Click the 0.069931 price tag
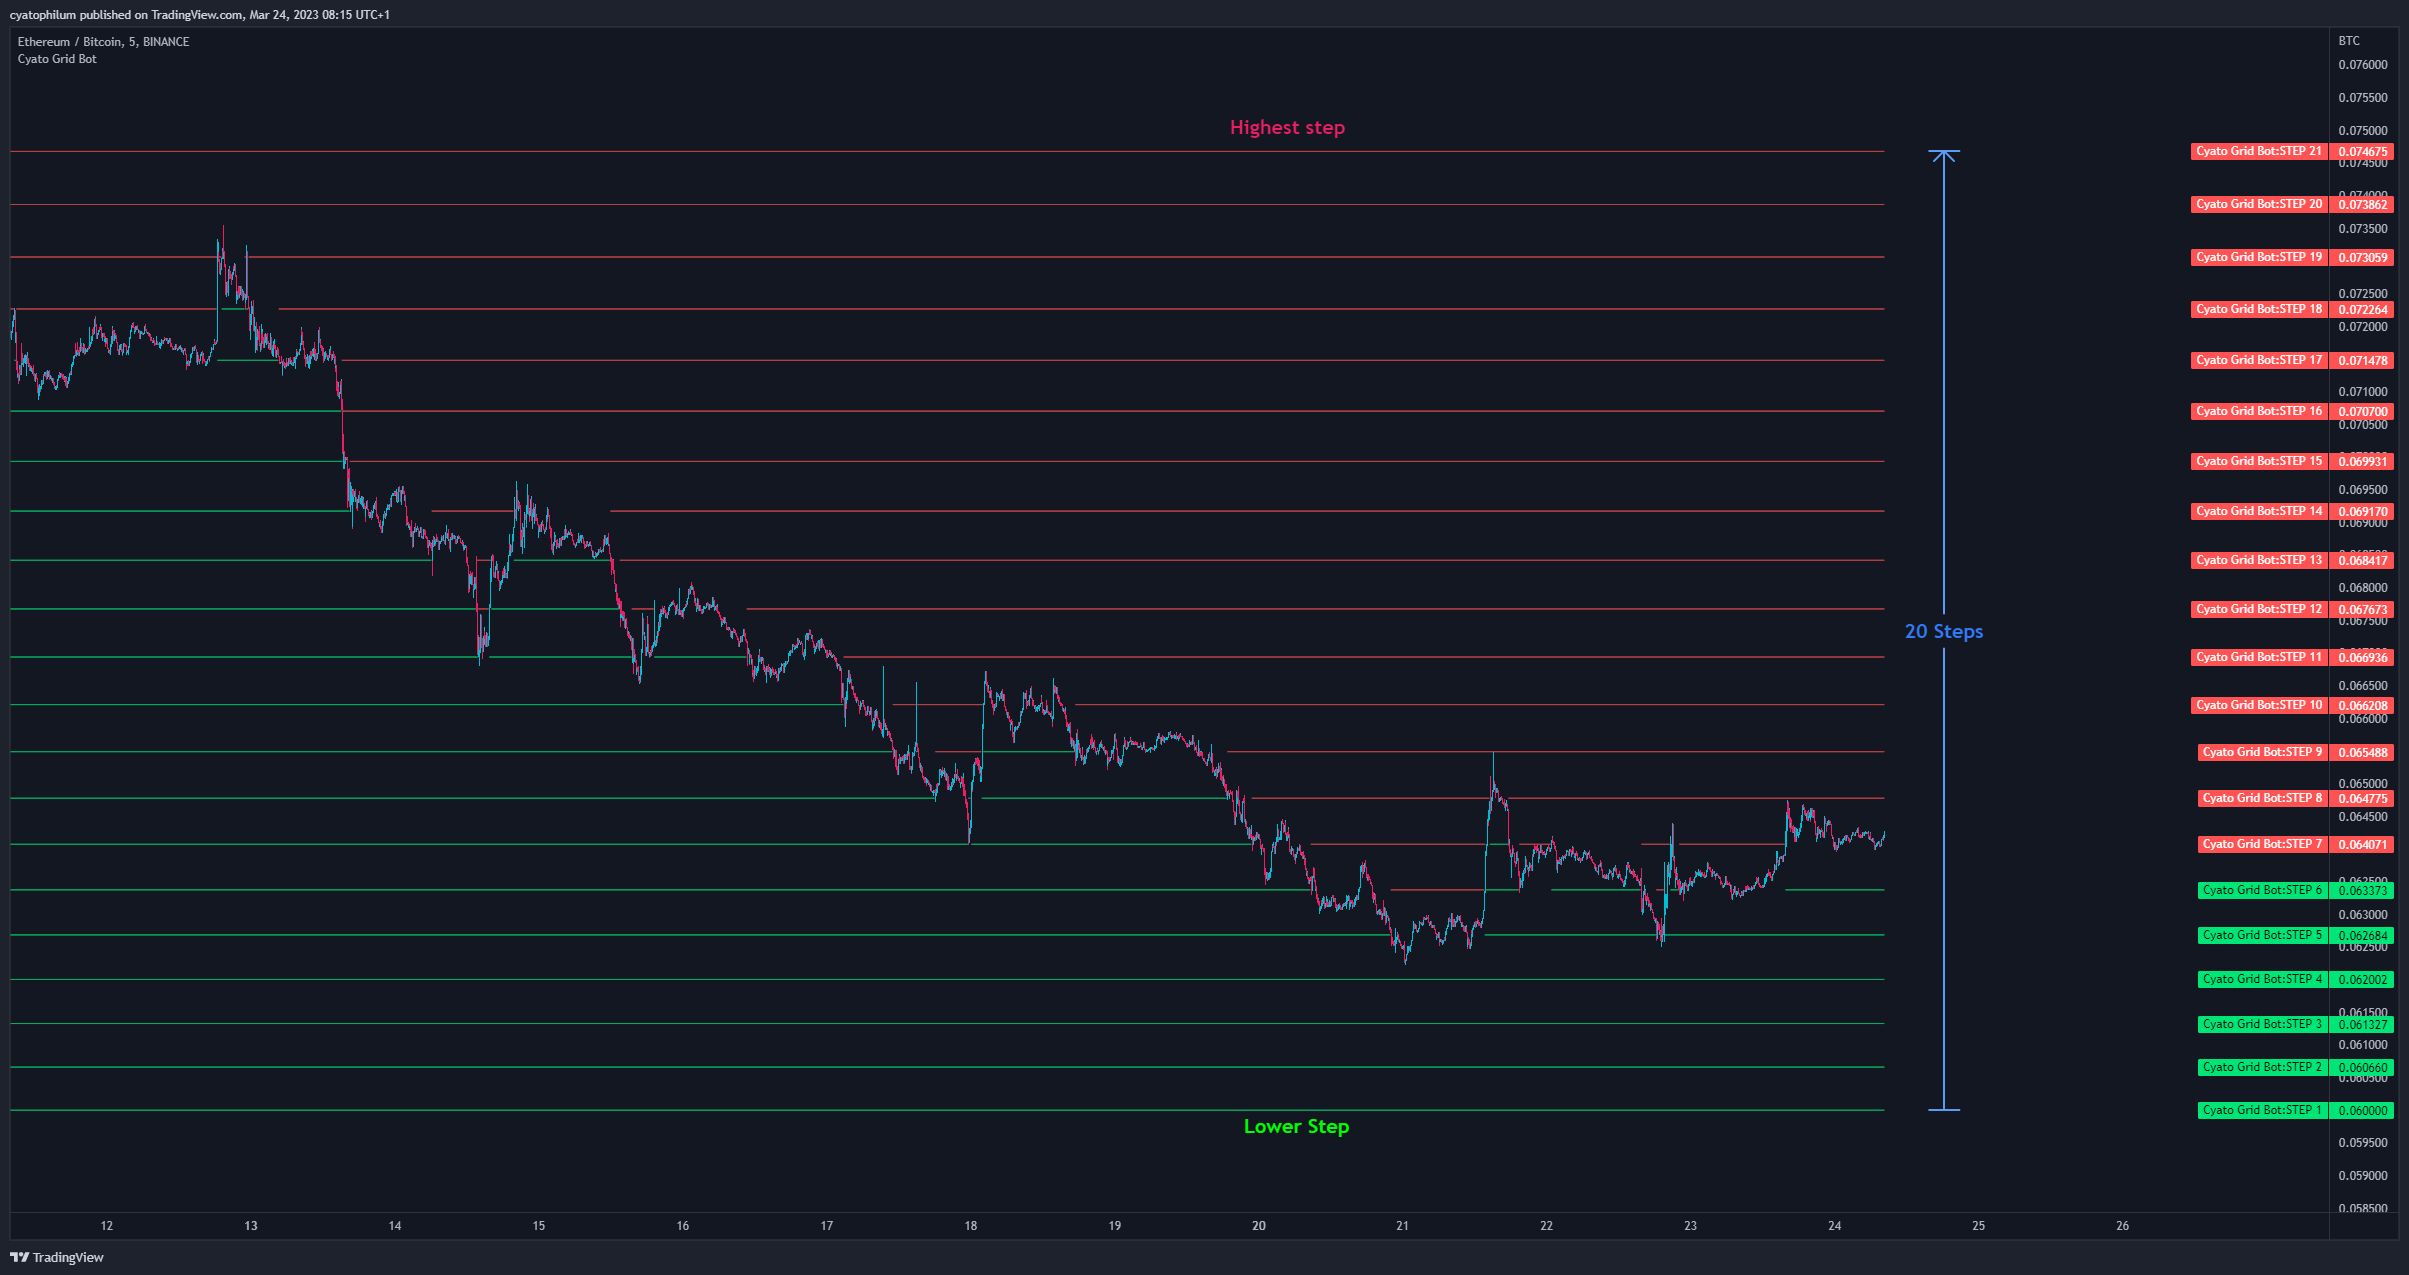Image resolution: width=2409 pixels, height=1275 pixels. (x=2362, y=461)
